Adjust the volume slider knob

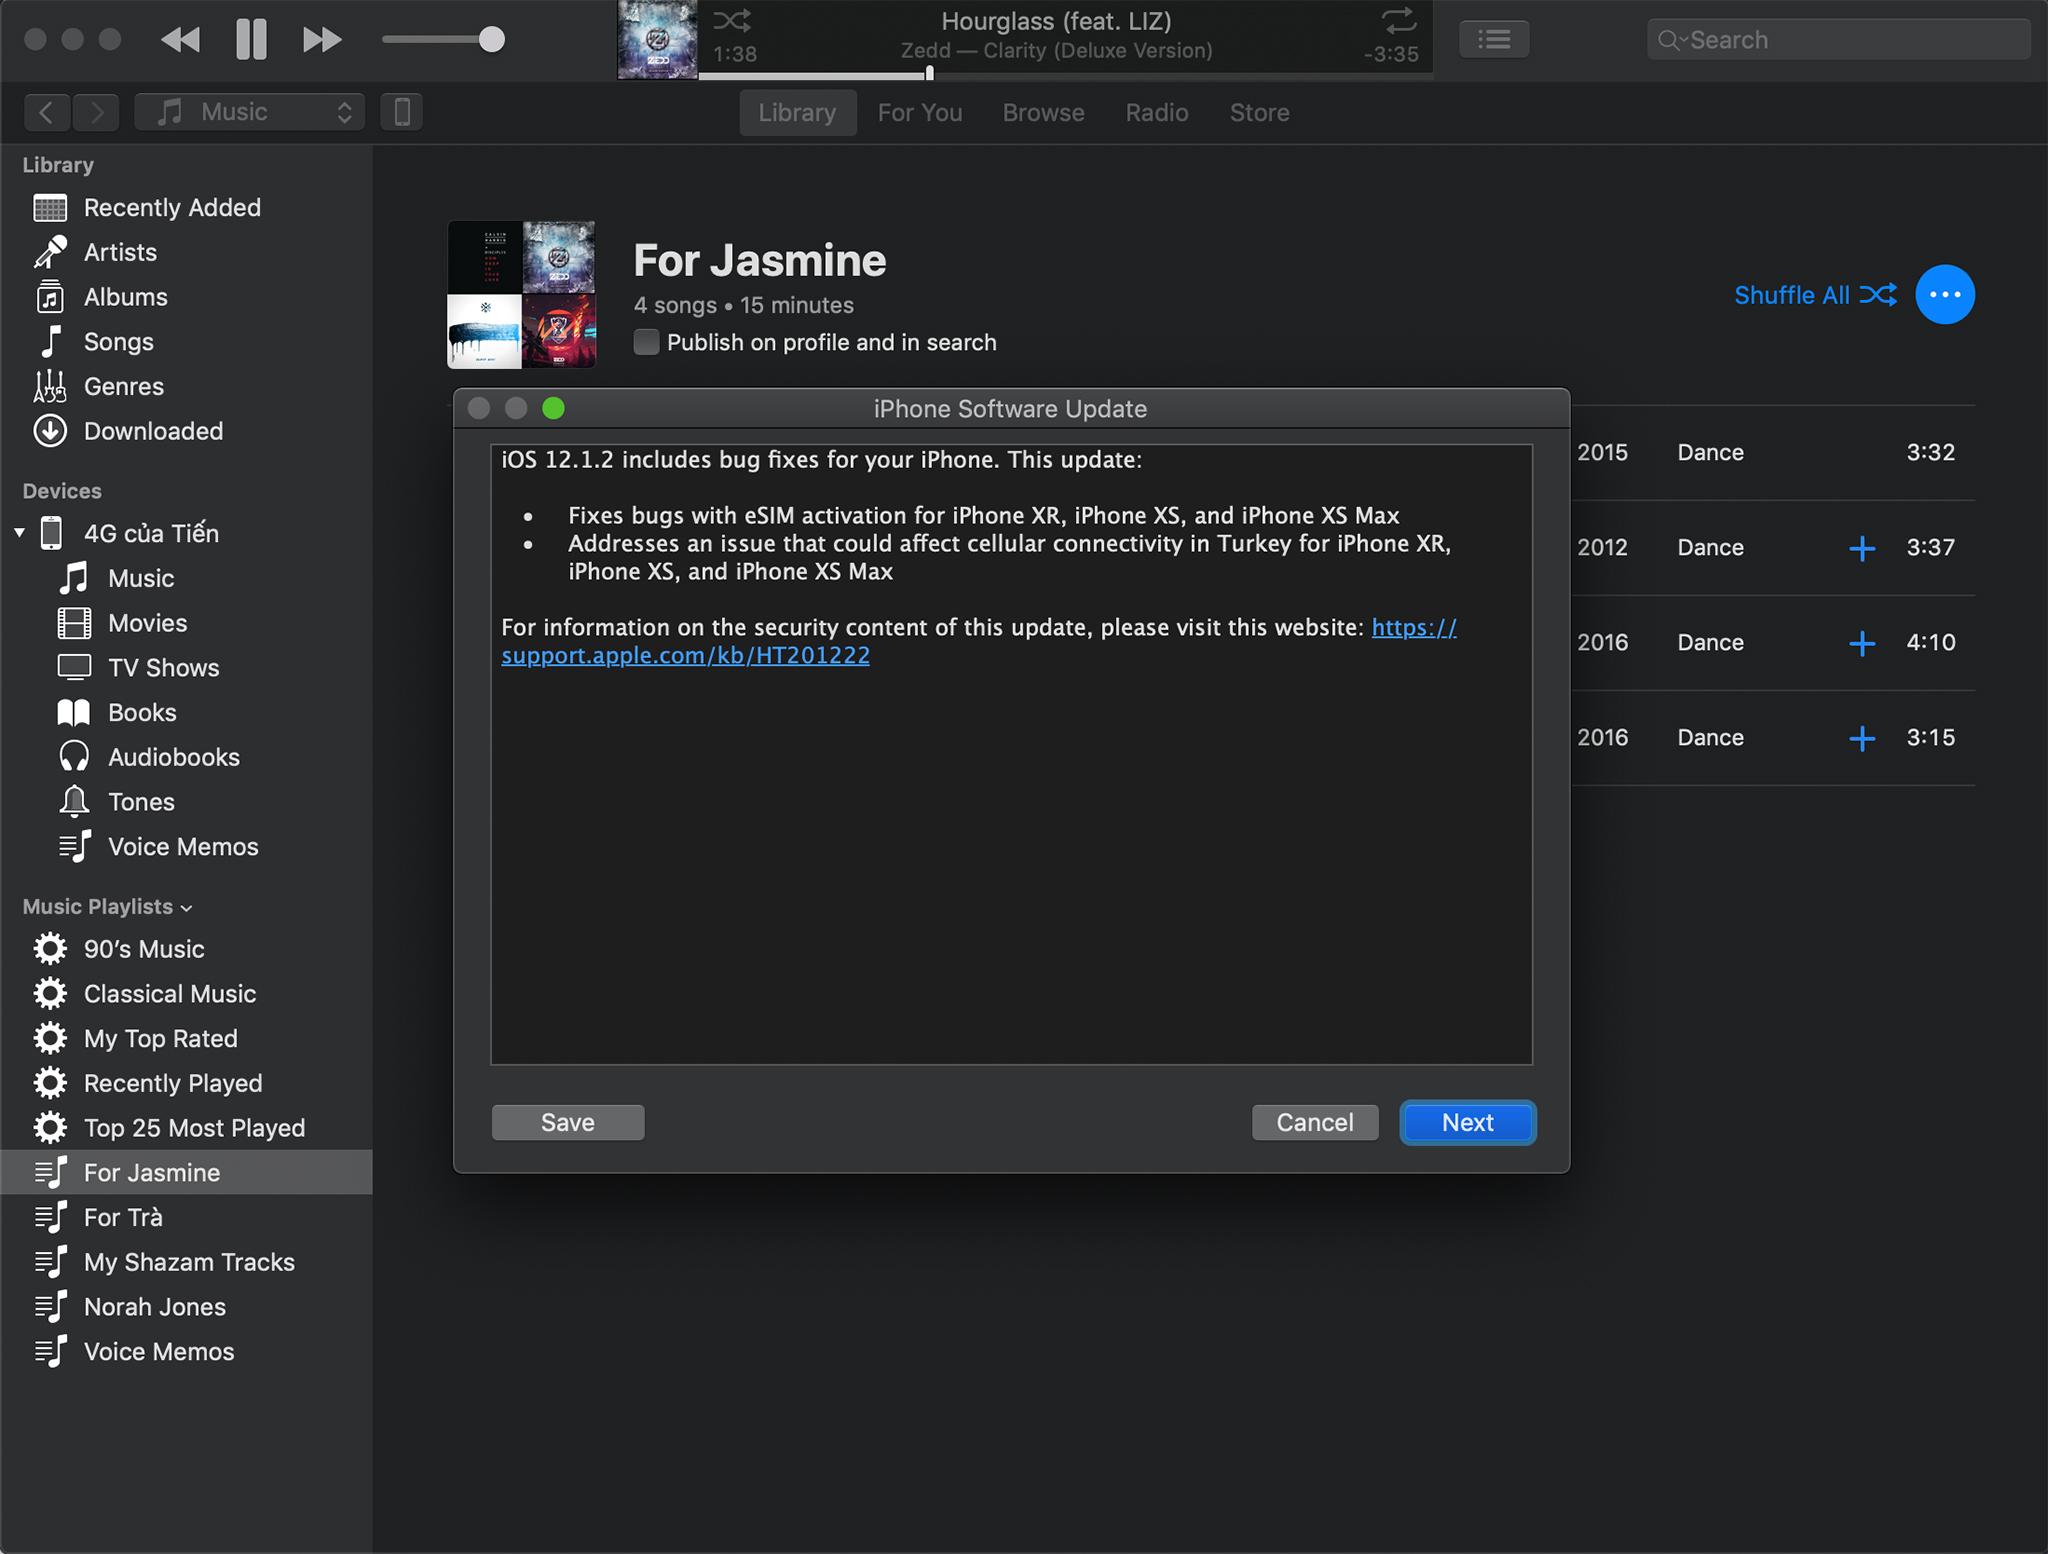[491, 40]
